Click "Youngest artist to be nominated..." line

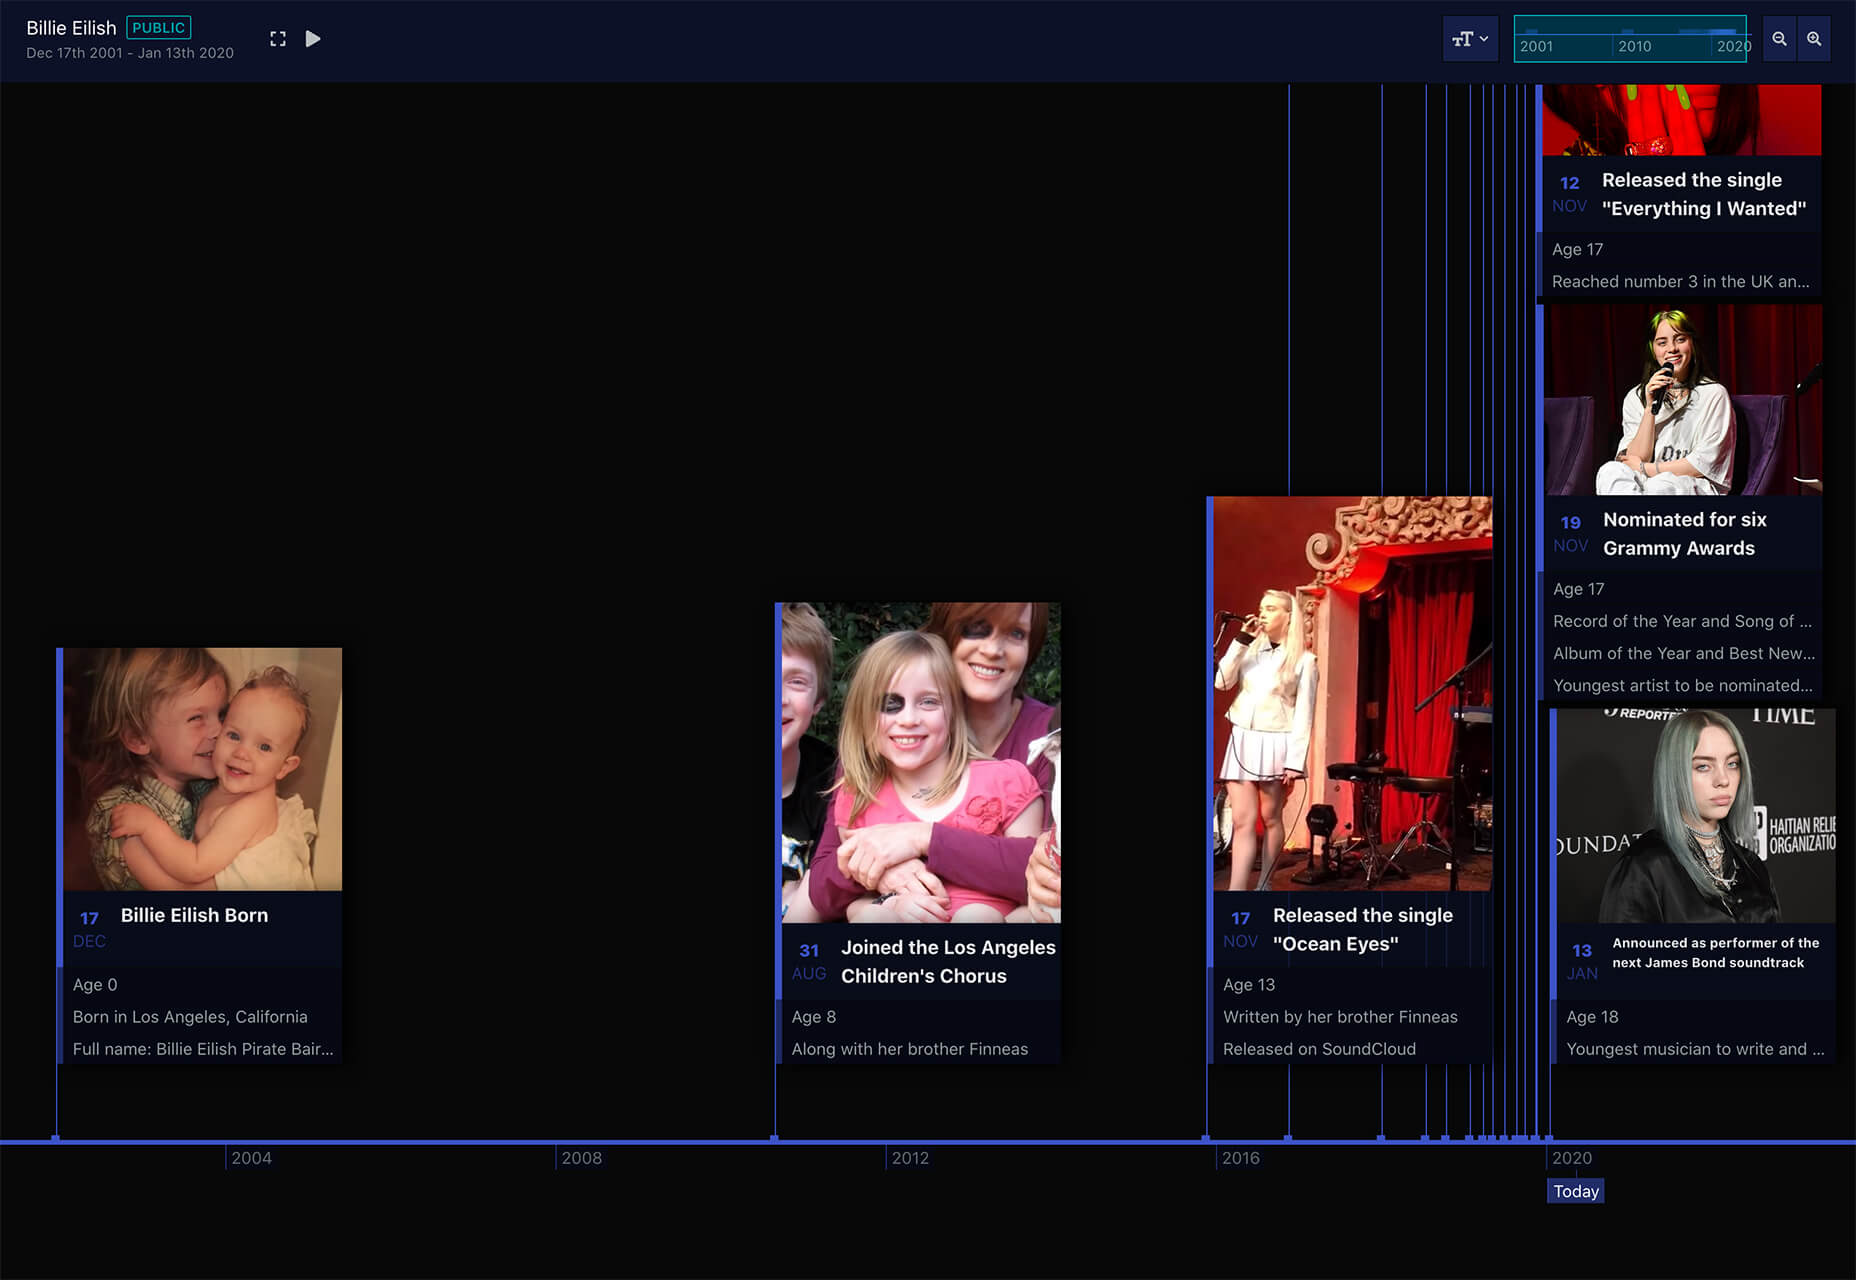[1682, 685]
